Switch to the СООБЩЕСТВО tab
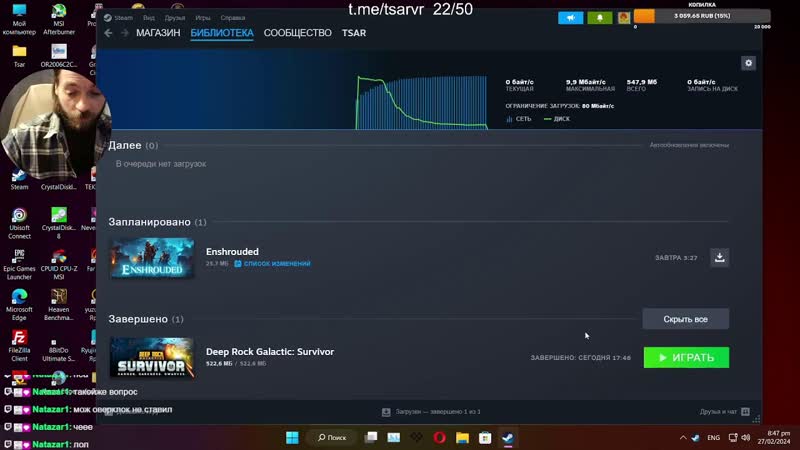The image size is (800, 450). (297, 33)
